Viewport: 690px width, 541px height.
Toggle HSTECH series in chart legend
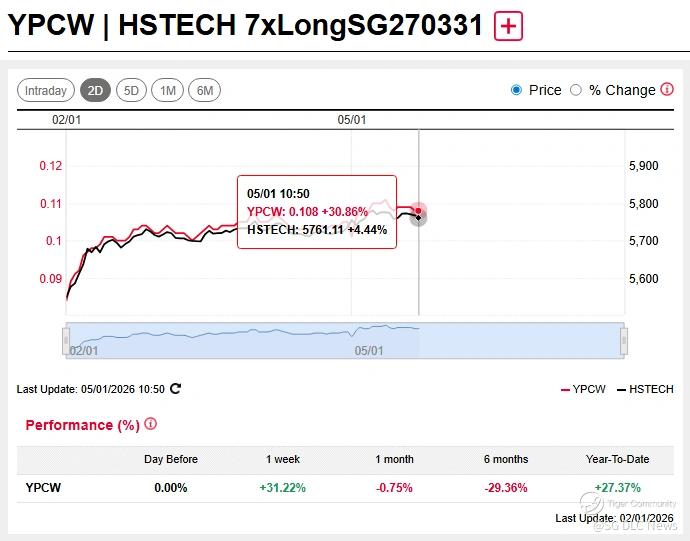[x=645, y=389]
